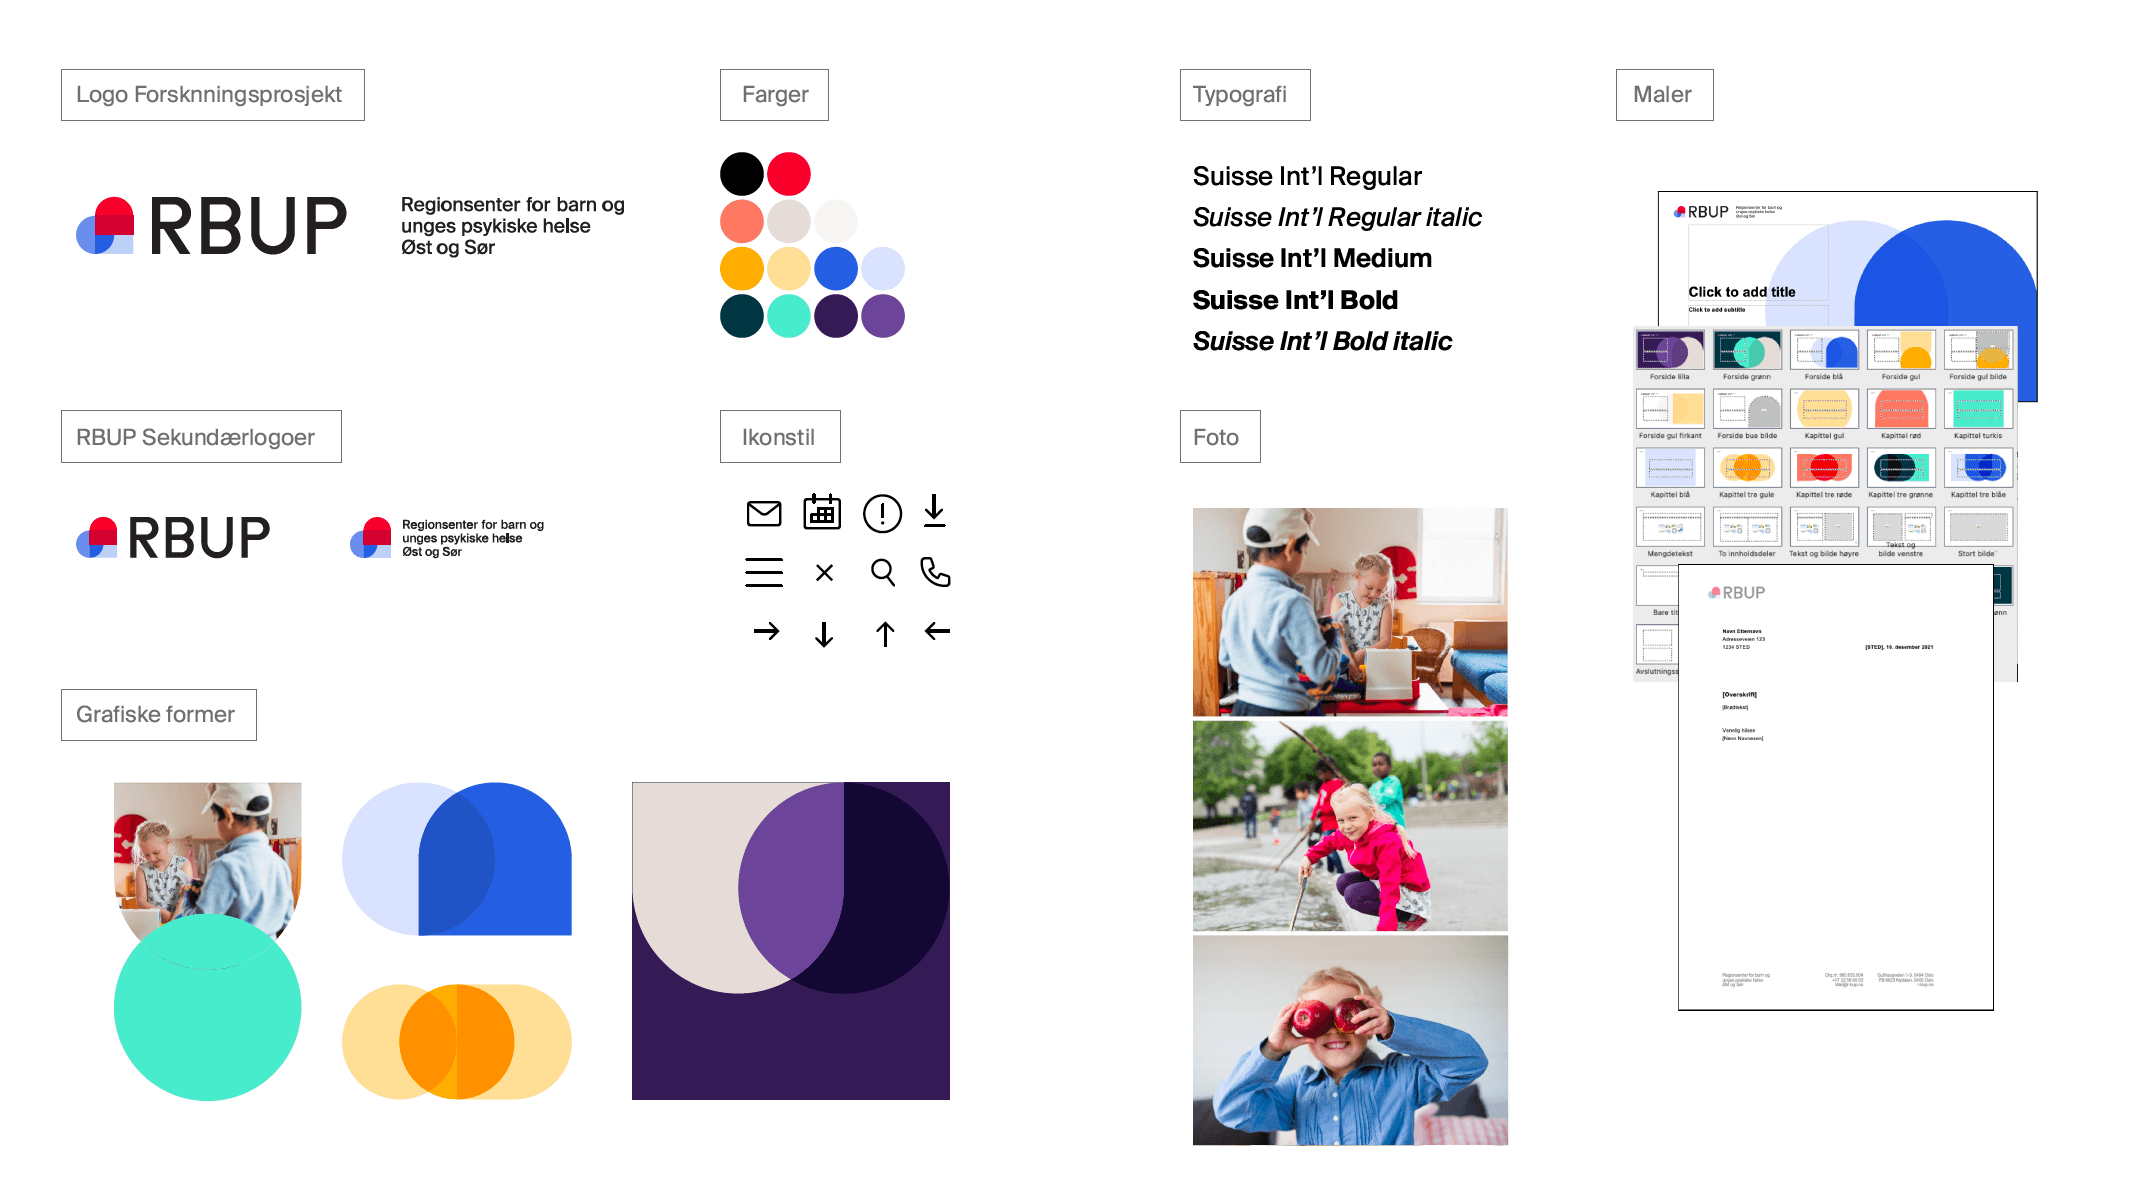
Task: Click the purple square graphic shape
Action: (x=790, y=941)
